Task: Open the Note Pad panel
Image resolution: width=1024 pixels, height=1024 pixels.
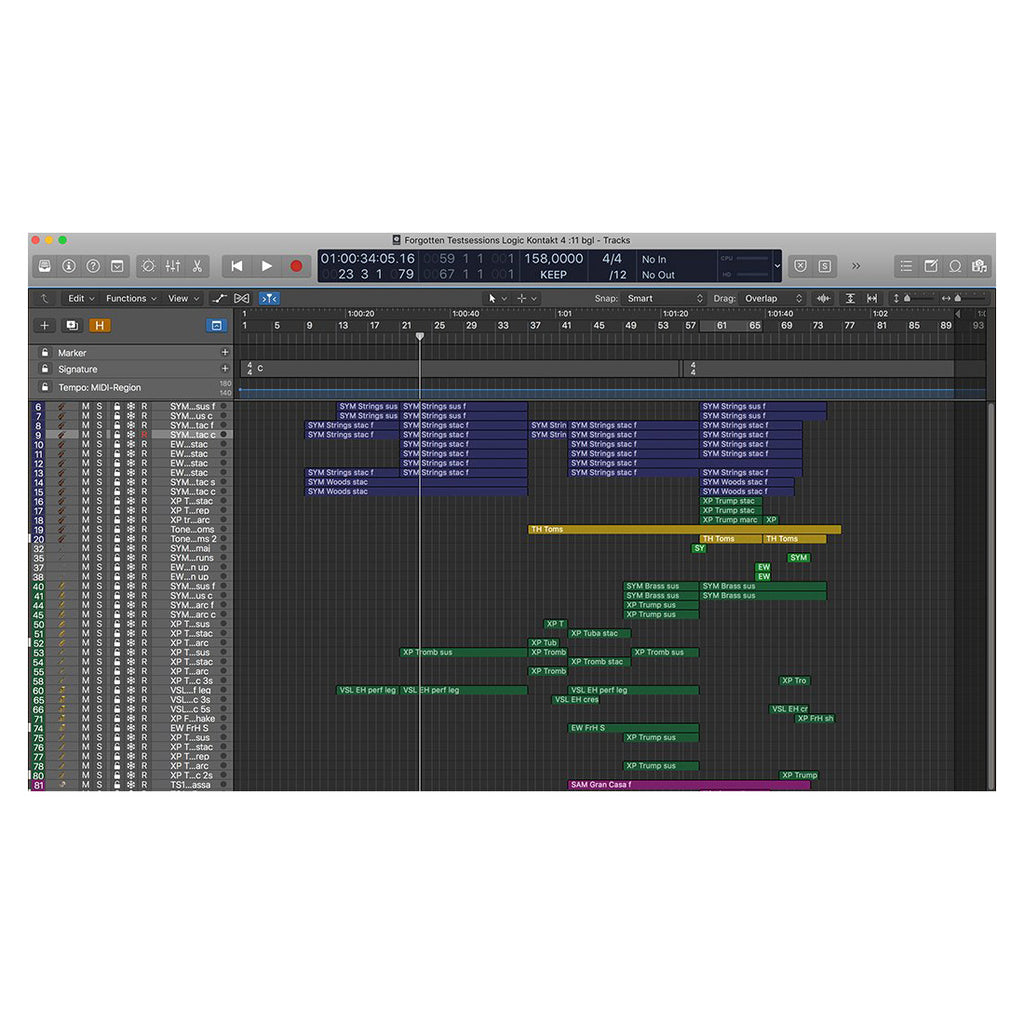Action: (931, 266)
